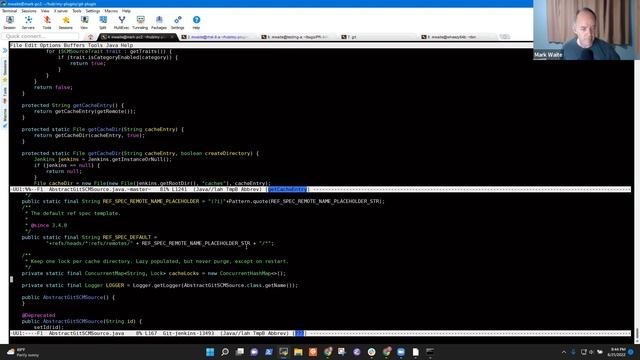Screen dimensions: 640x360
Task: Open the Macros menu
Action: [111, 11]
